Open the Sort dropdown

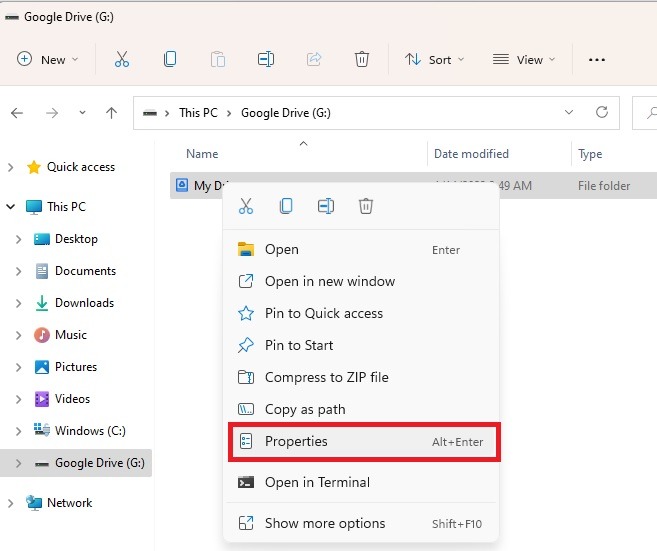(435, 59)
